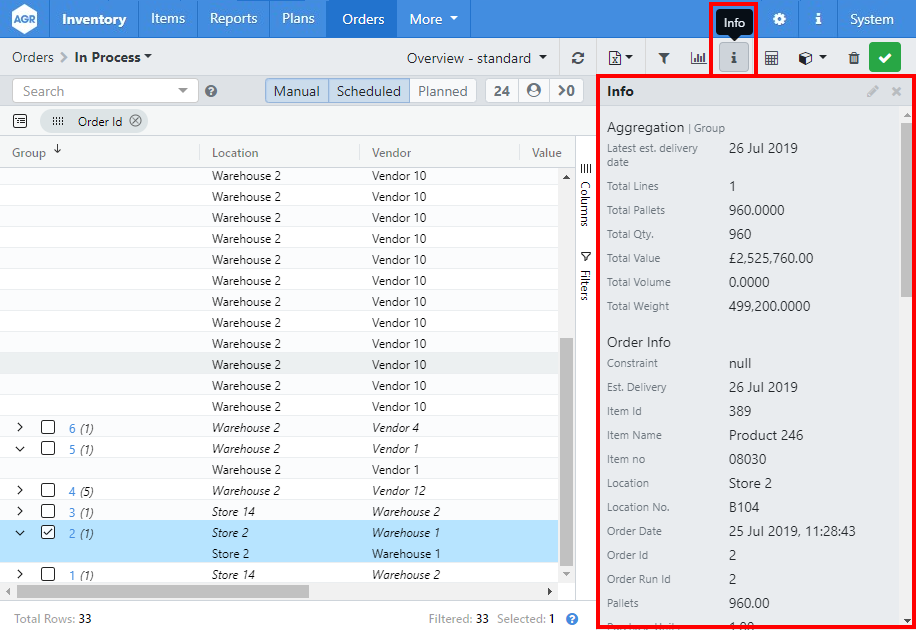The width and height of the screenshot is (916, 630).
Task: Toggle the Planned order filter
Action: 442,91
